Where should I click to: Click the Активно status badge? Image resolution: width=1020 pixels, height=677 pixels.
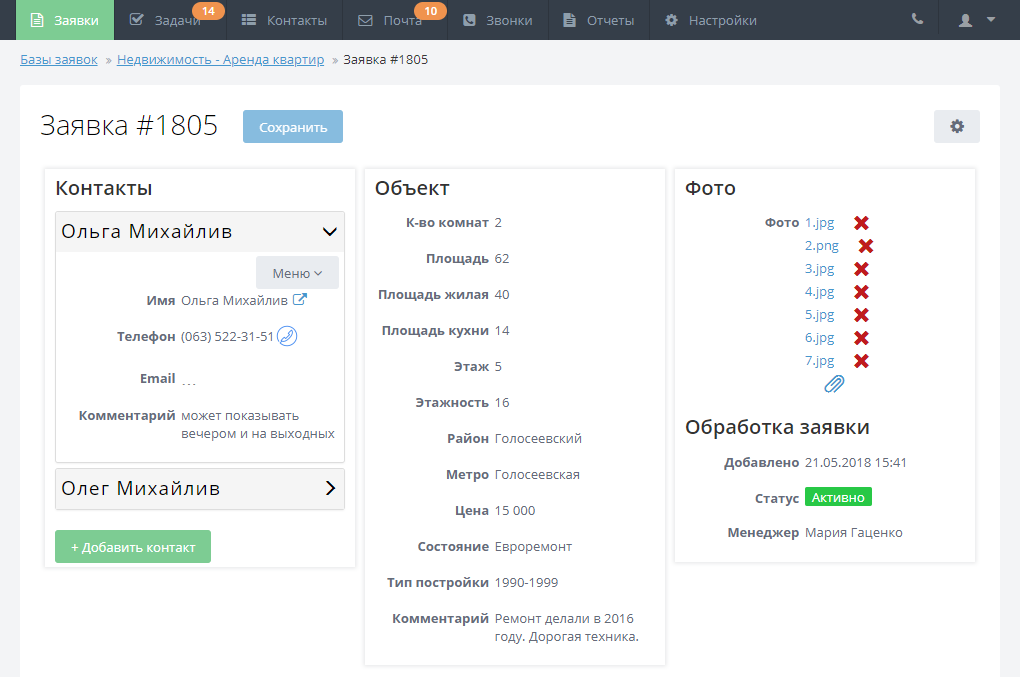coord(838,497)
